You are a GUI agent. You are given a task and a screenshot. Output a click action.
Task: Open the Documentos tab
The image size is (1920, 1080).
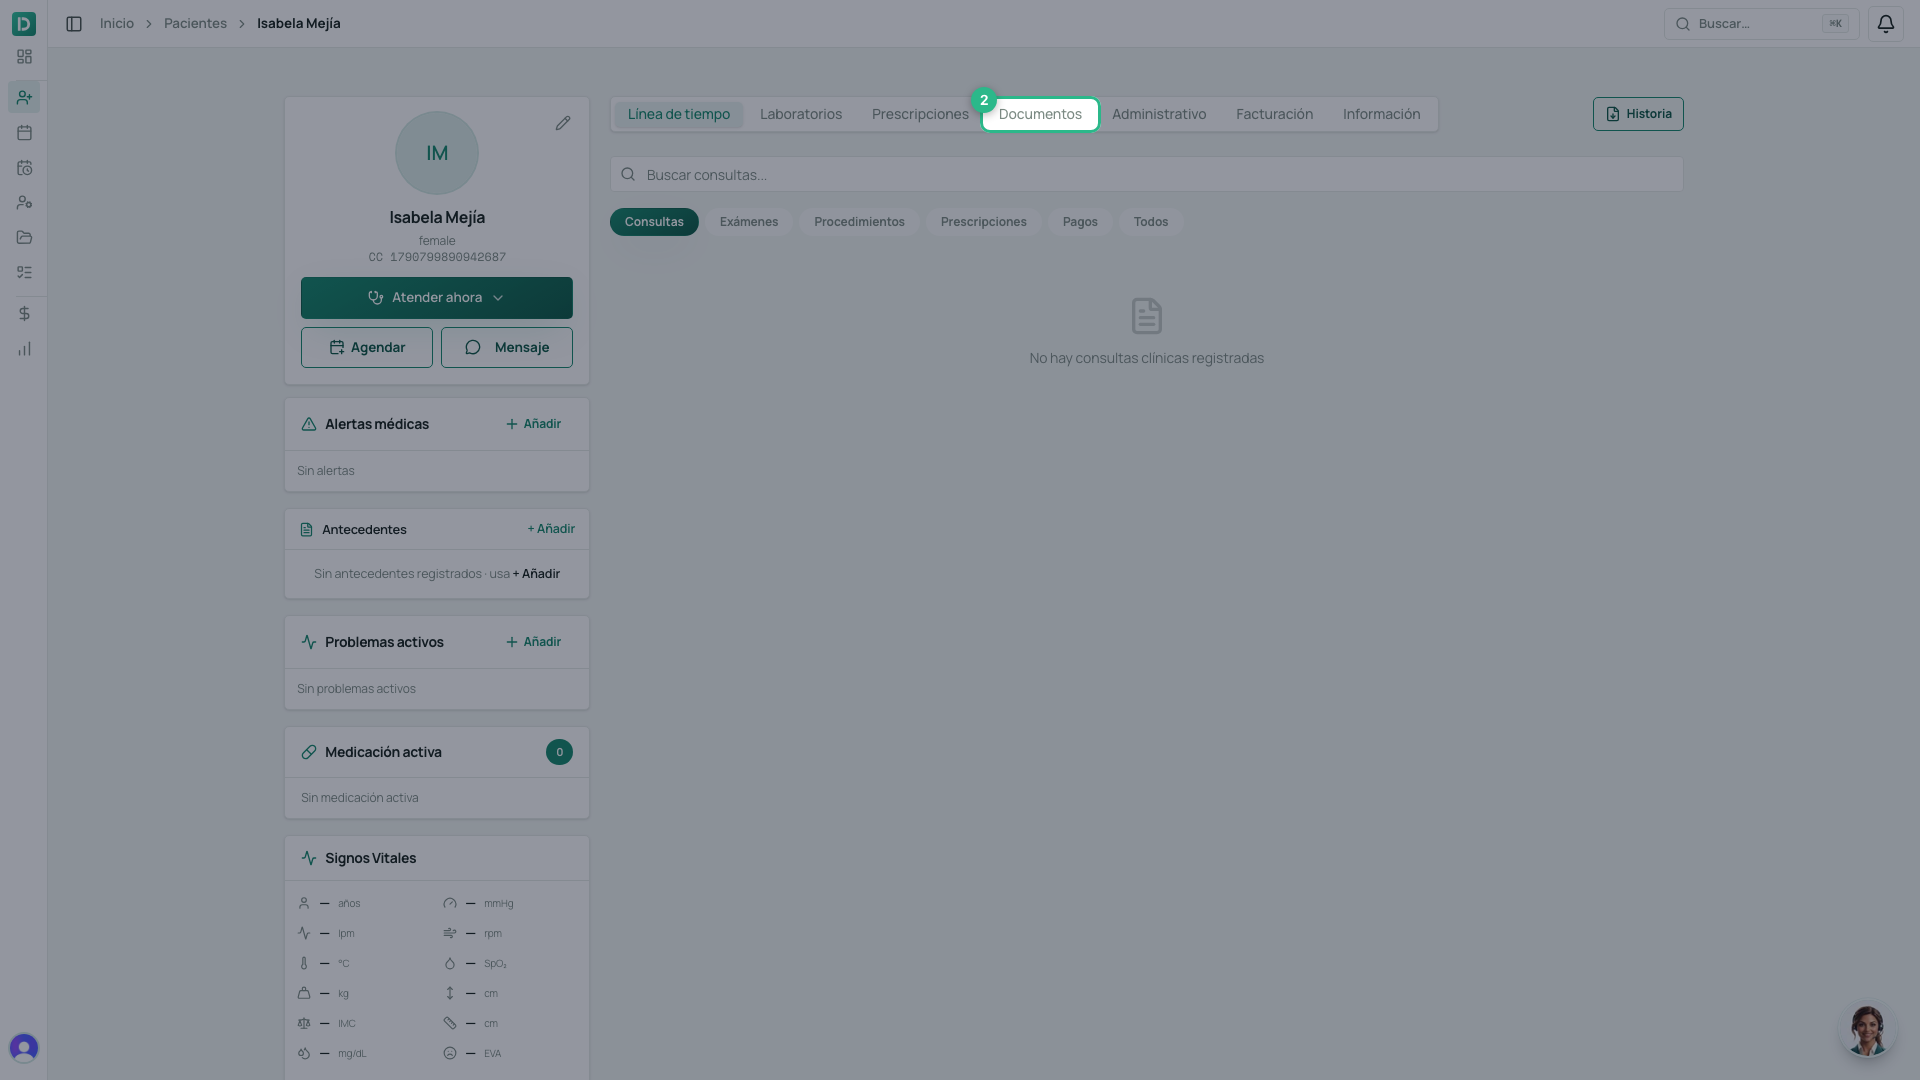[1040, 114]
